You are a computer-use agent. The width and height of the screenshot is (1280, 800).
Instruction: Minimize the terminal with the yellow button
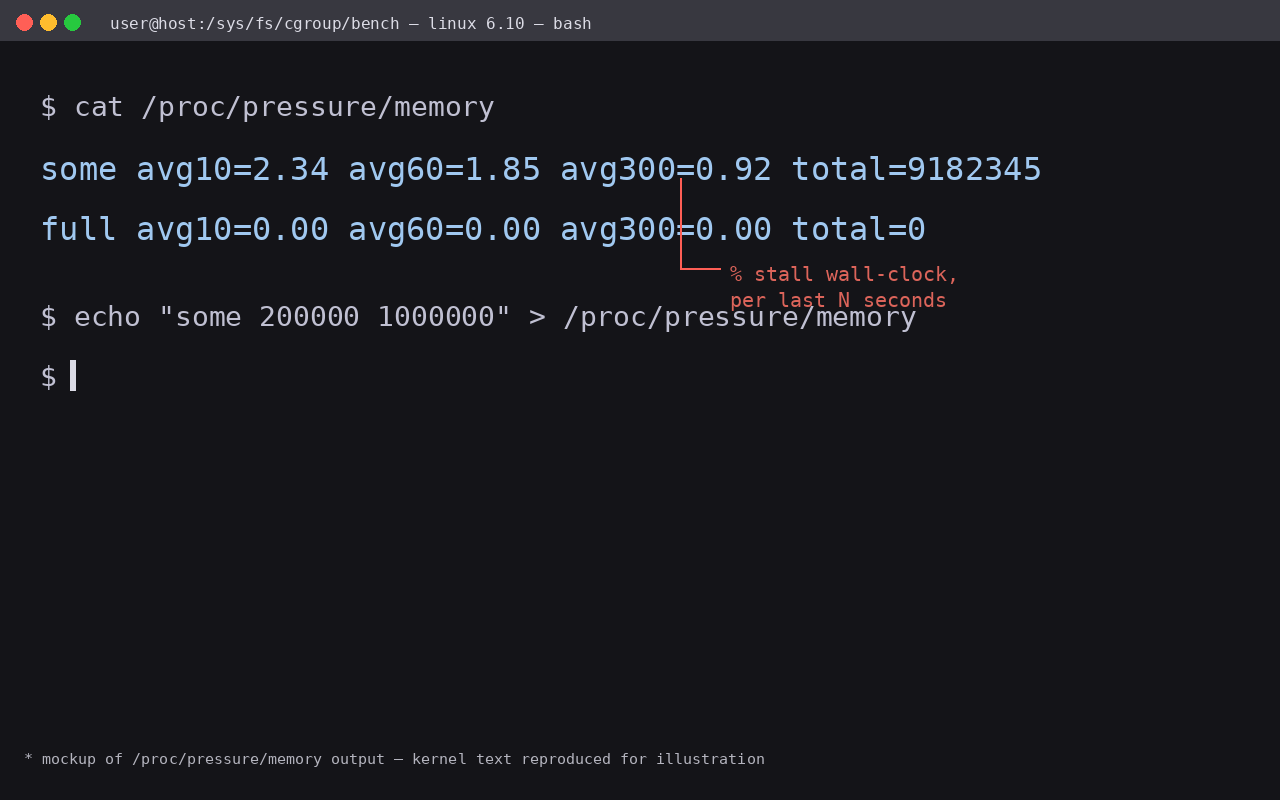tap(49, 22)
